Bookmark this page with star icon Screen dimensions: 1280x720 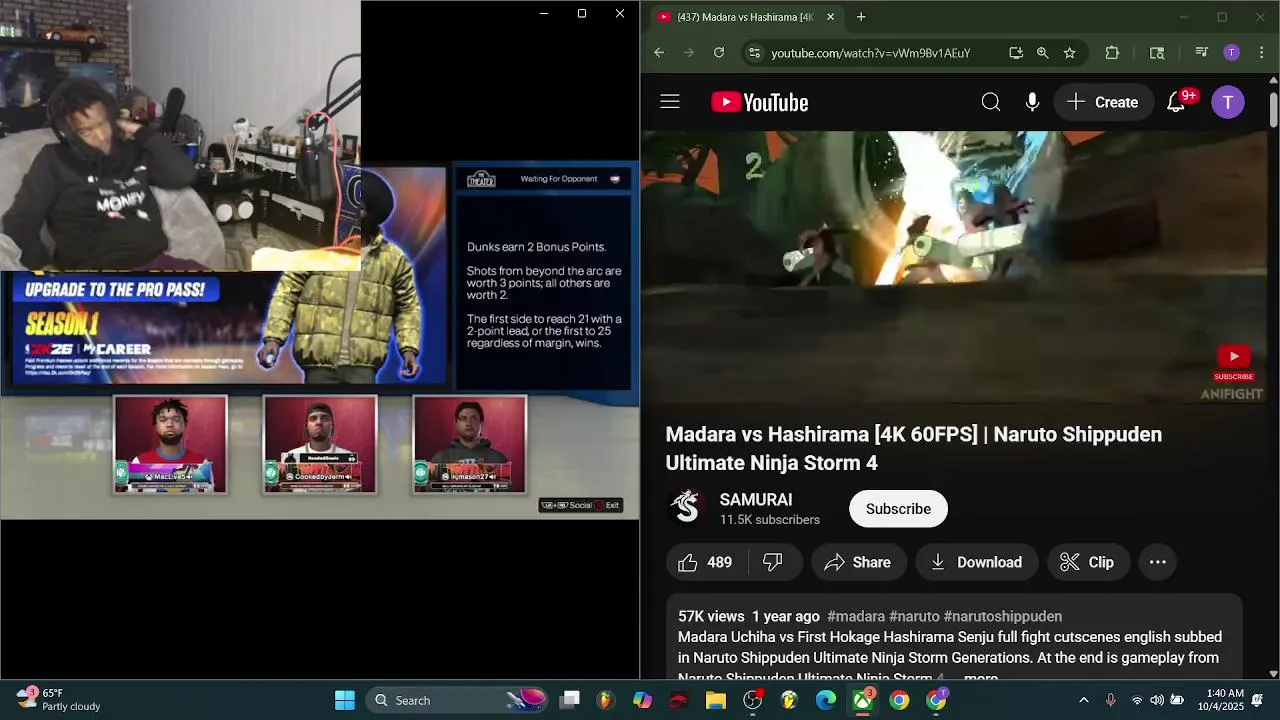point(1070,53)
